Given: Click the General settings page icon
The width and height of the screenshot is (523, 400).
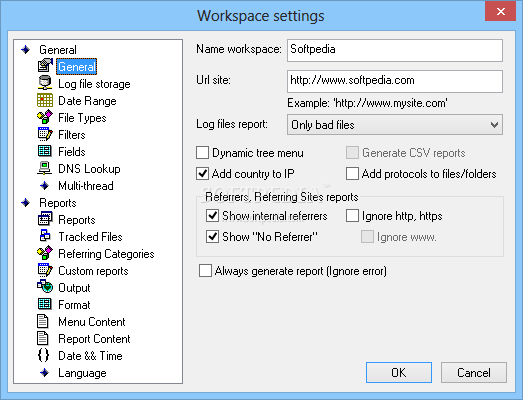Looking at the screenshot, I should coord(45,66).
